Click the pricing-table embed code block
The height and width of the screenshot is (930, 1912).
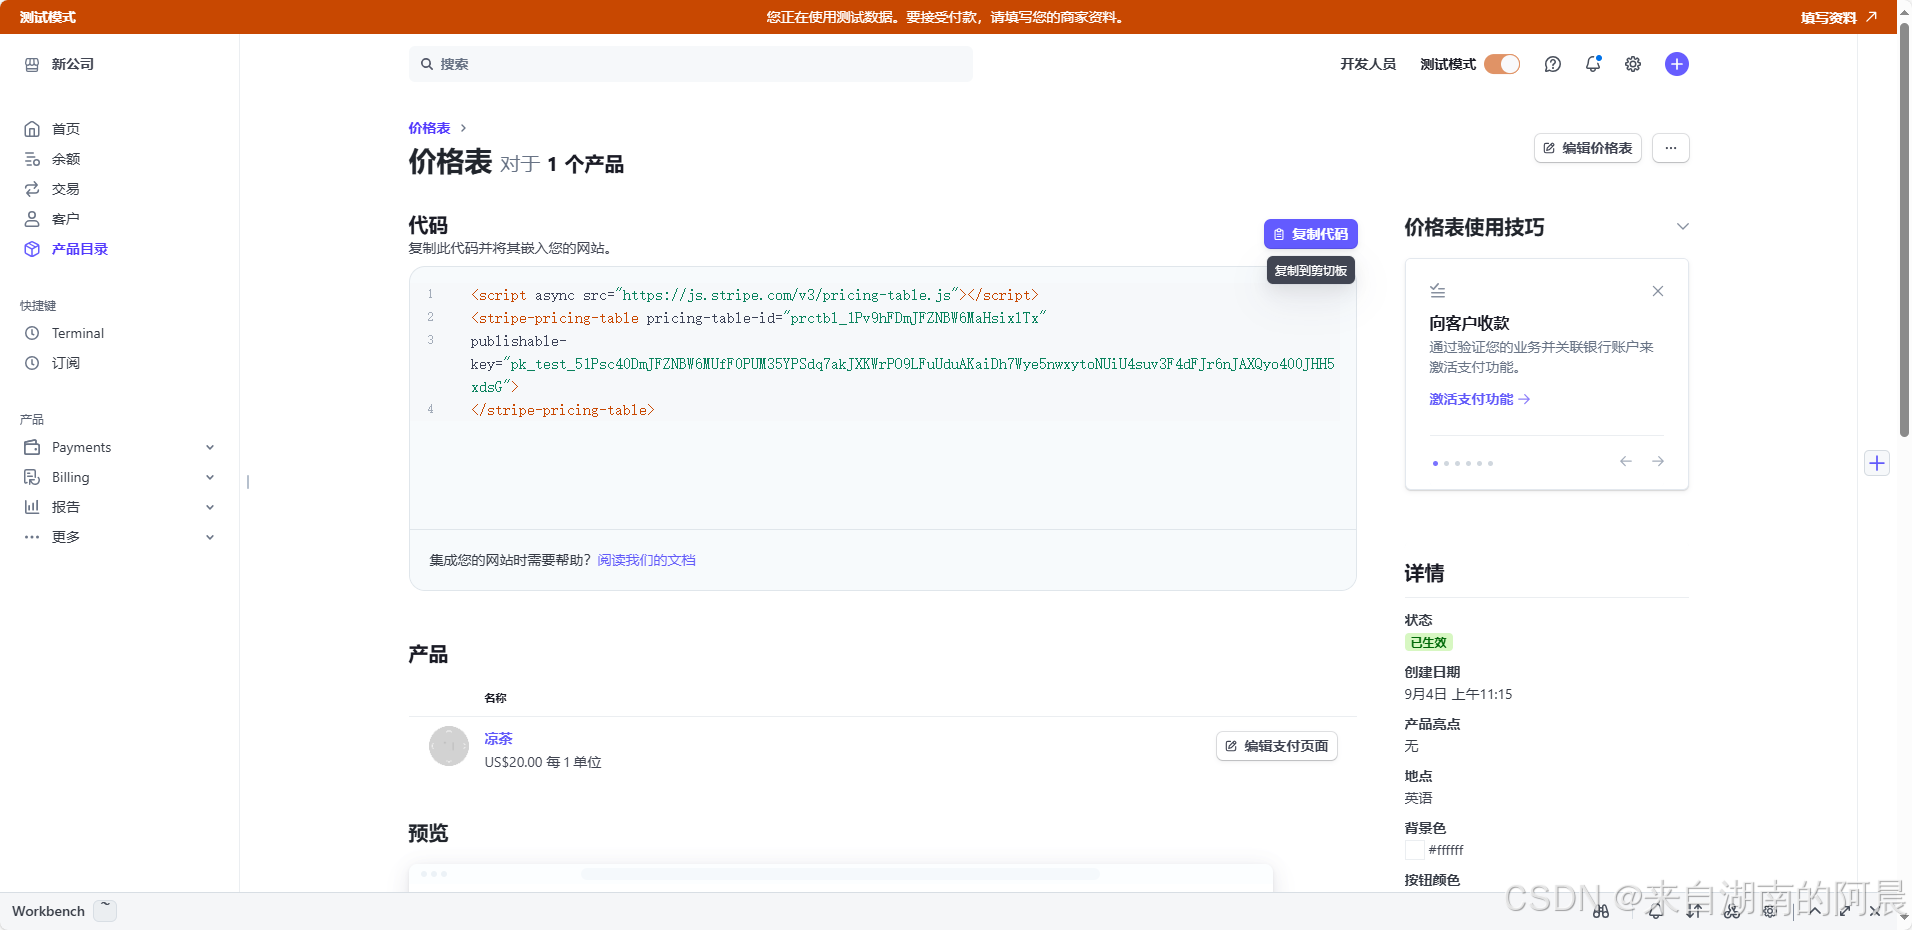click(x=883, y=352)
